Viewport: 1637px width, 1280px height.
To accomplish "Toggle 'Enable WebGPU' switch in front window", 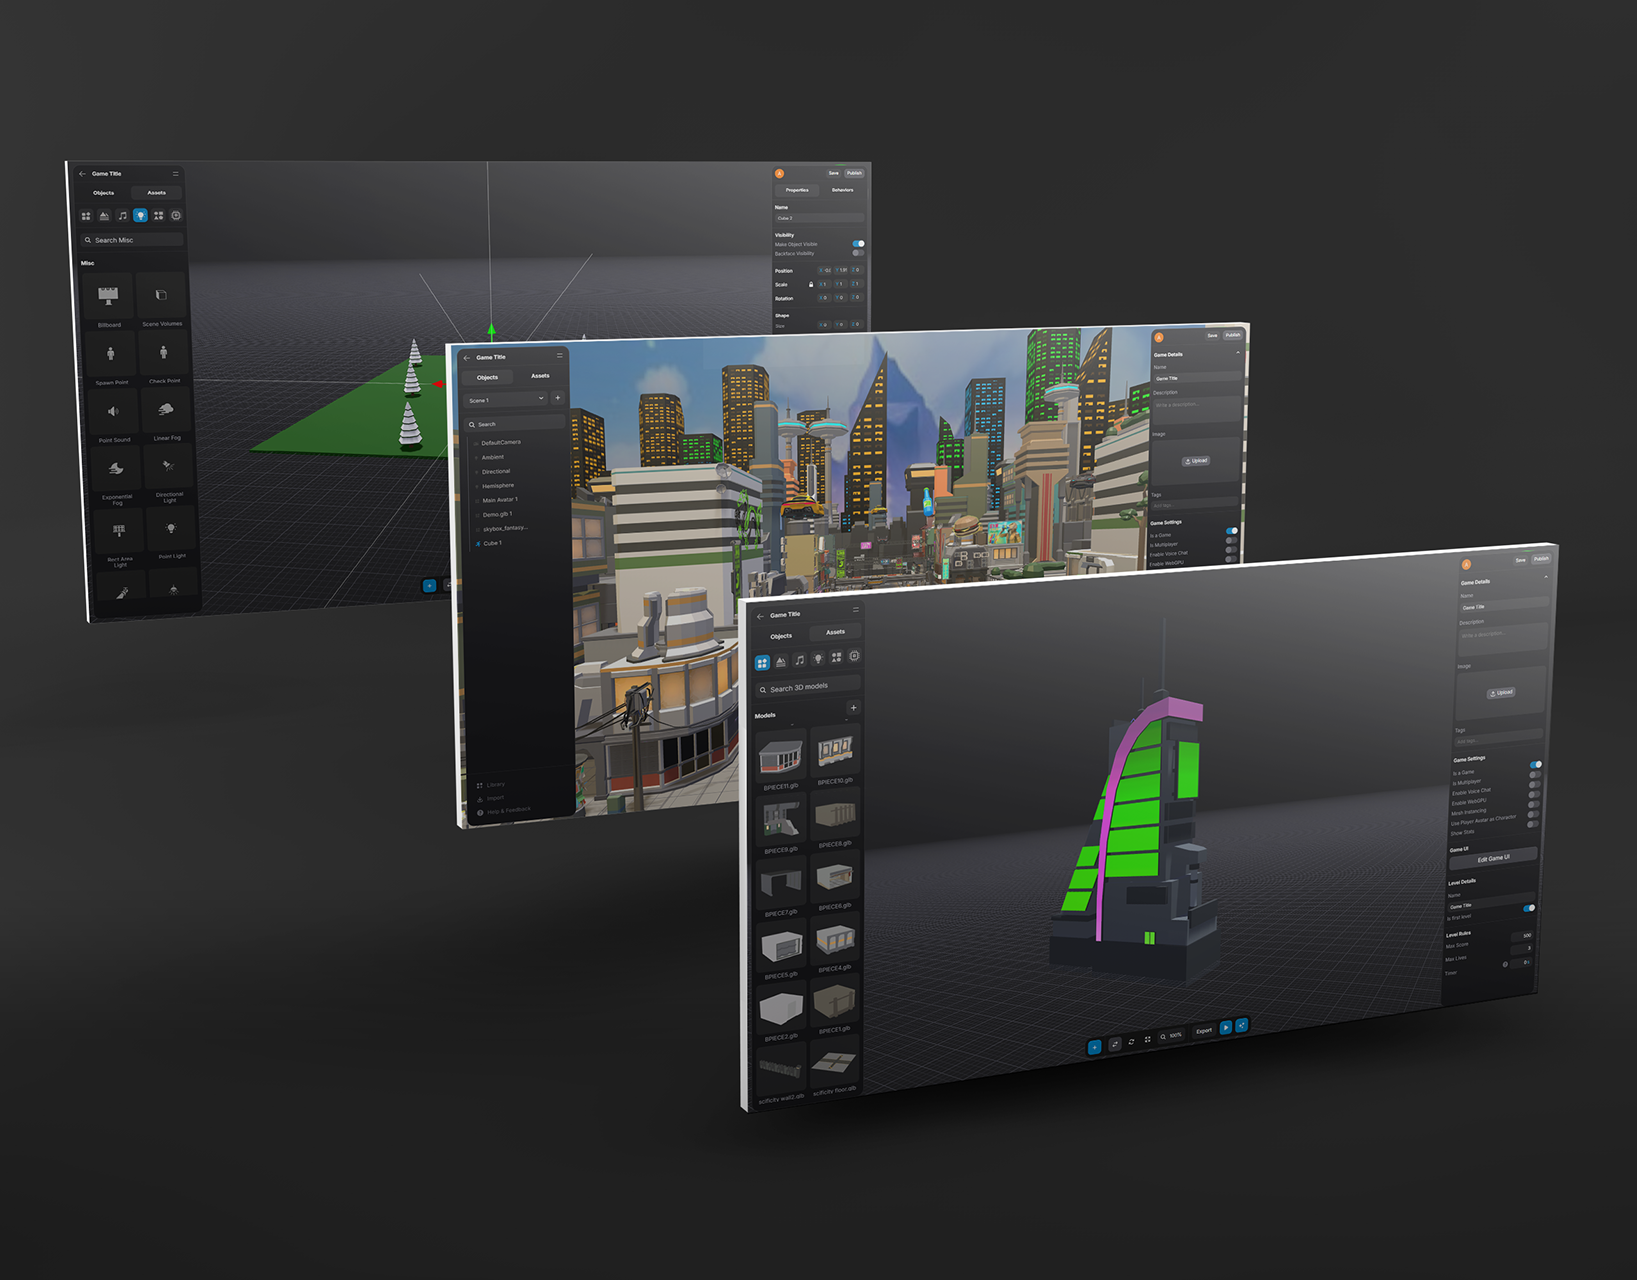I will (x=1534, y=795).
